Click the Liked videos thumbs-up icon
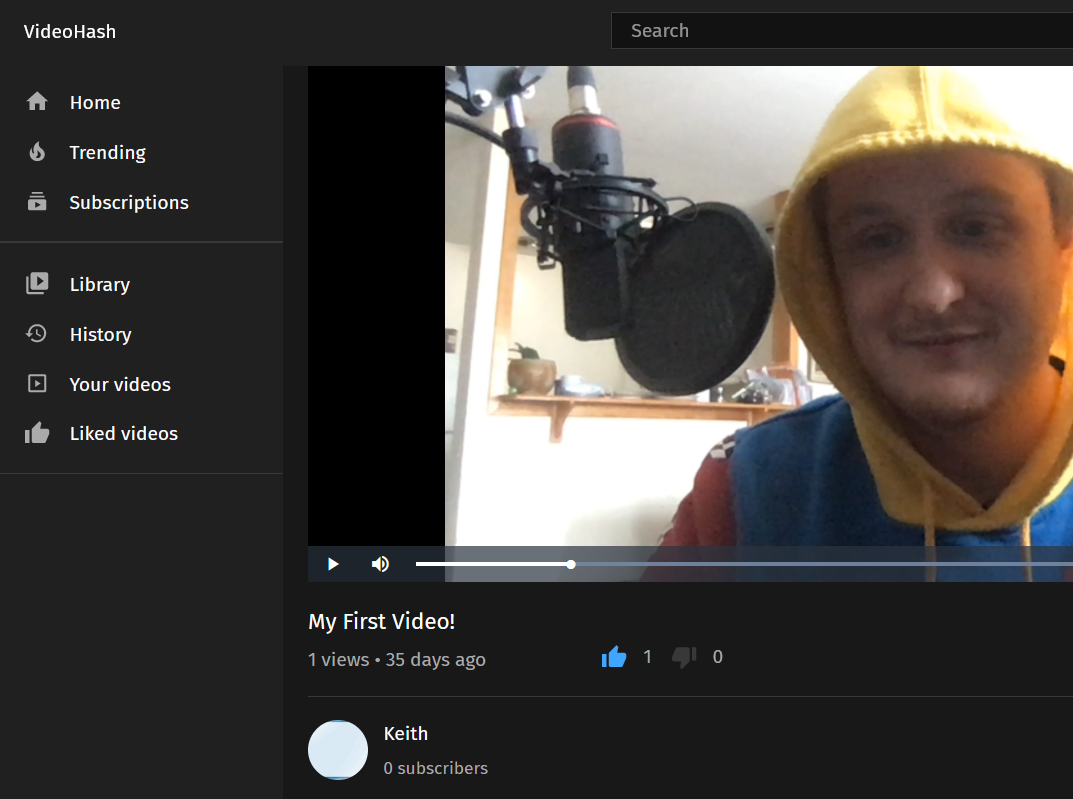 point(37,433)
